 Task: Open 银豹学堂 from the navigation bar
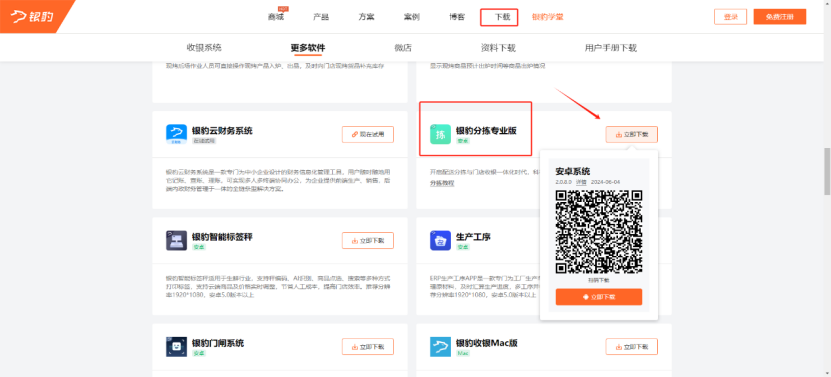point(547,17)
